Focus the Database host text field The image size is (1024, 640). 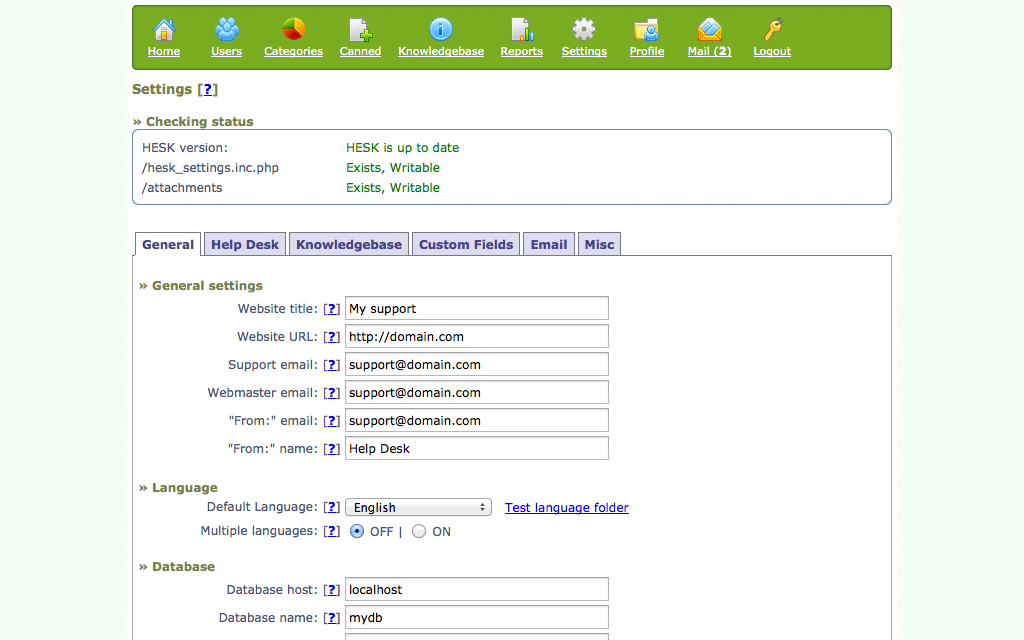(x=476, y=590)
